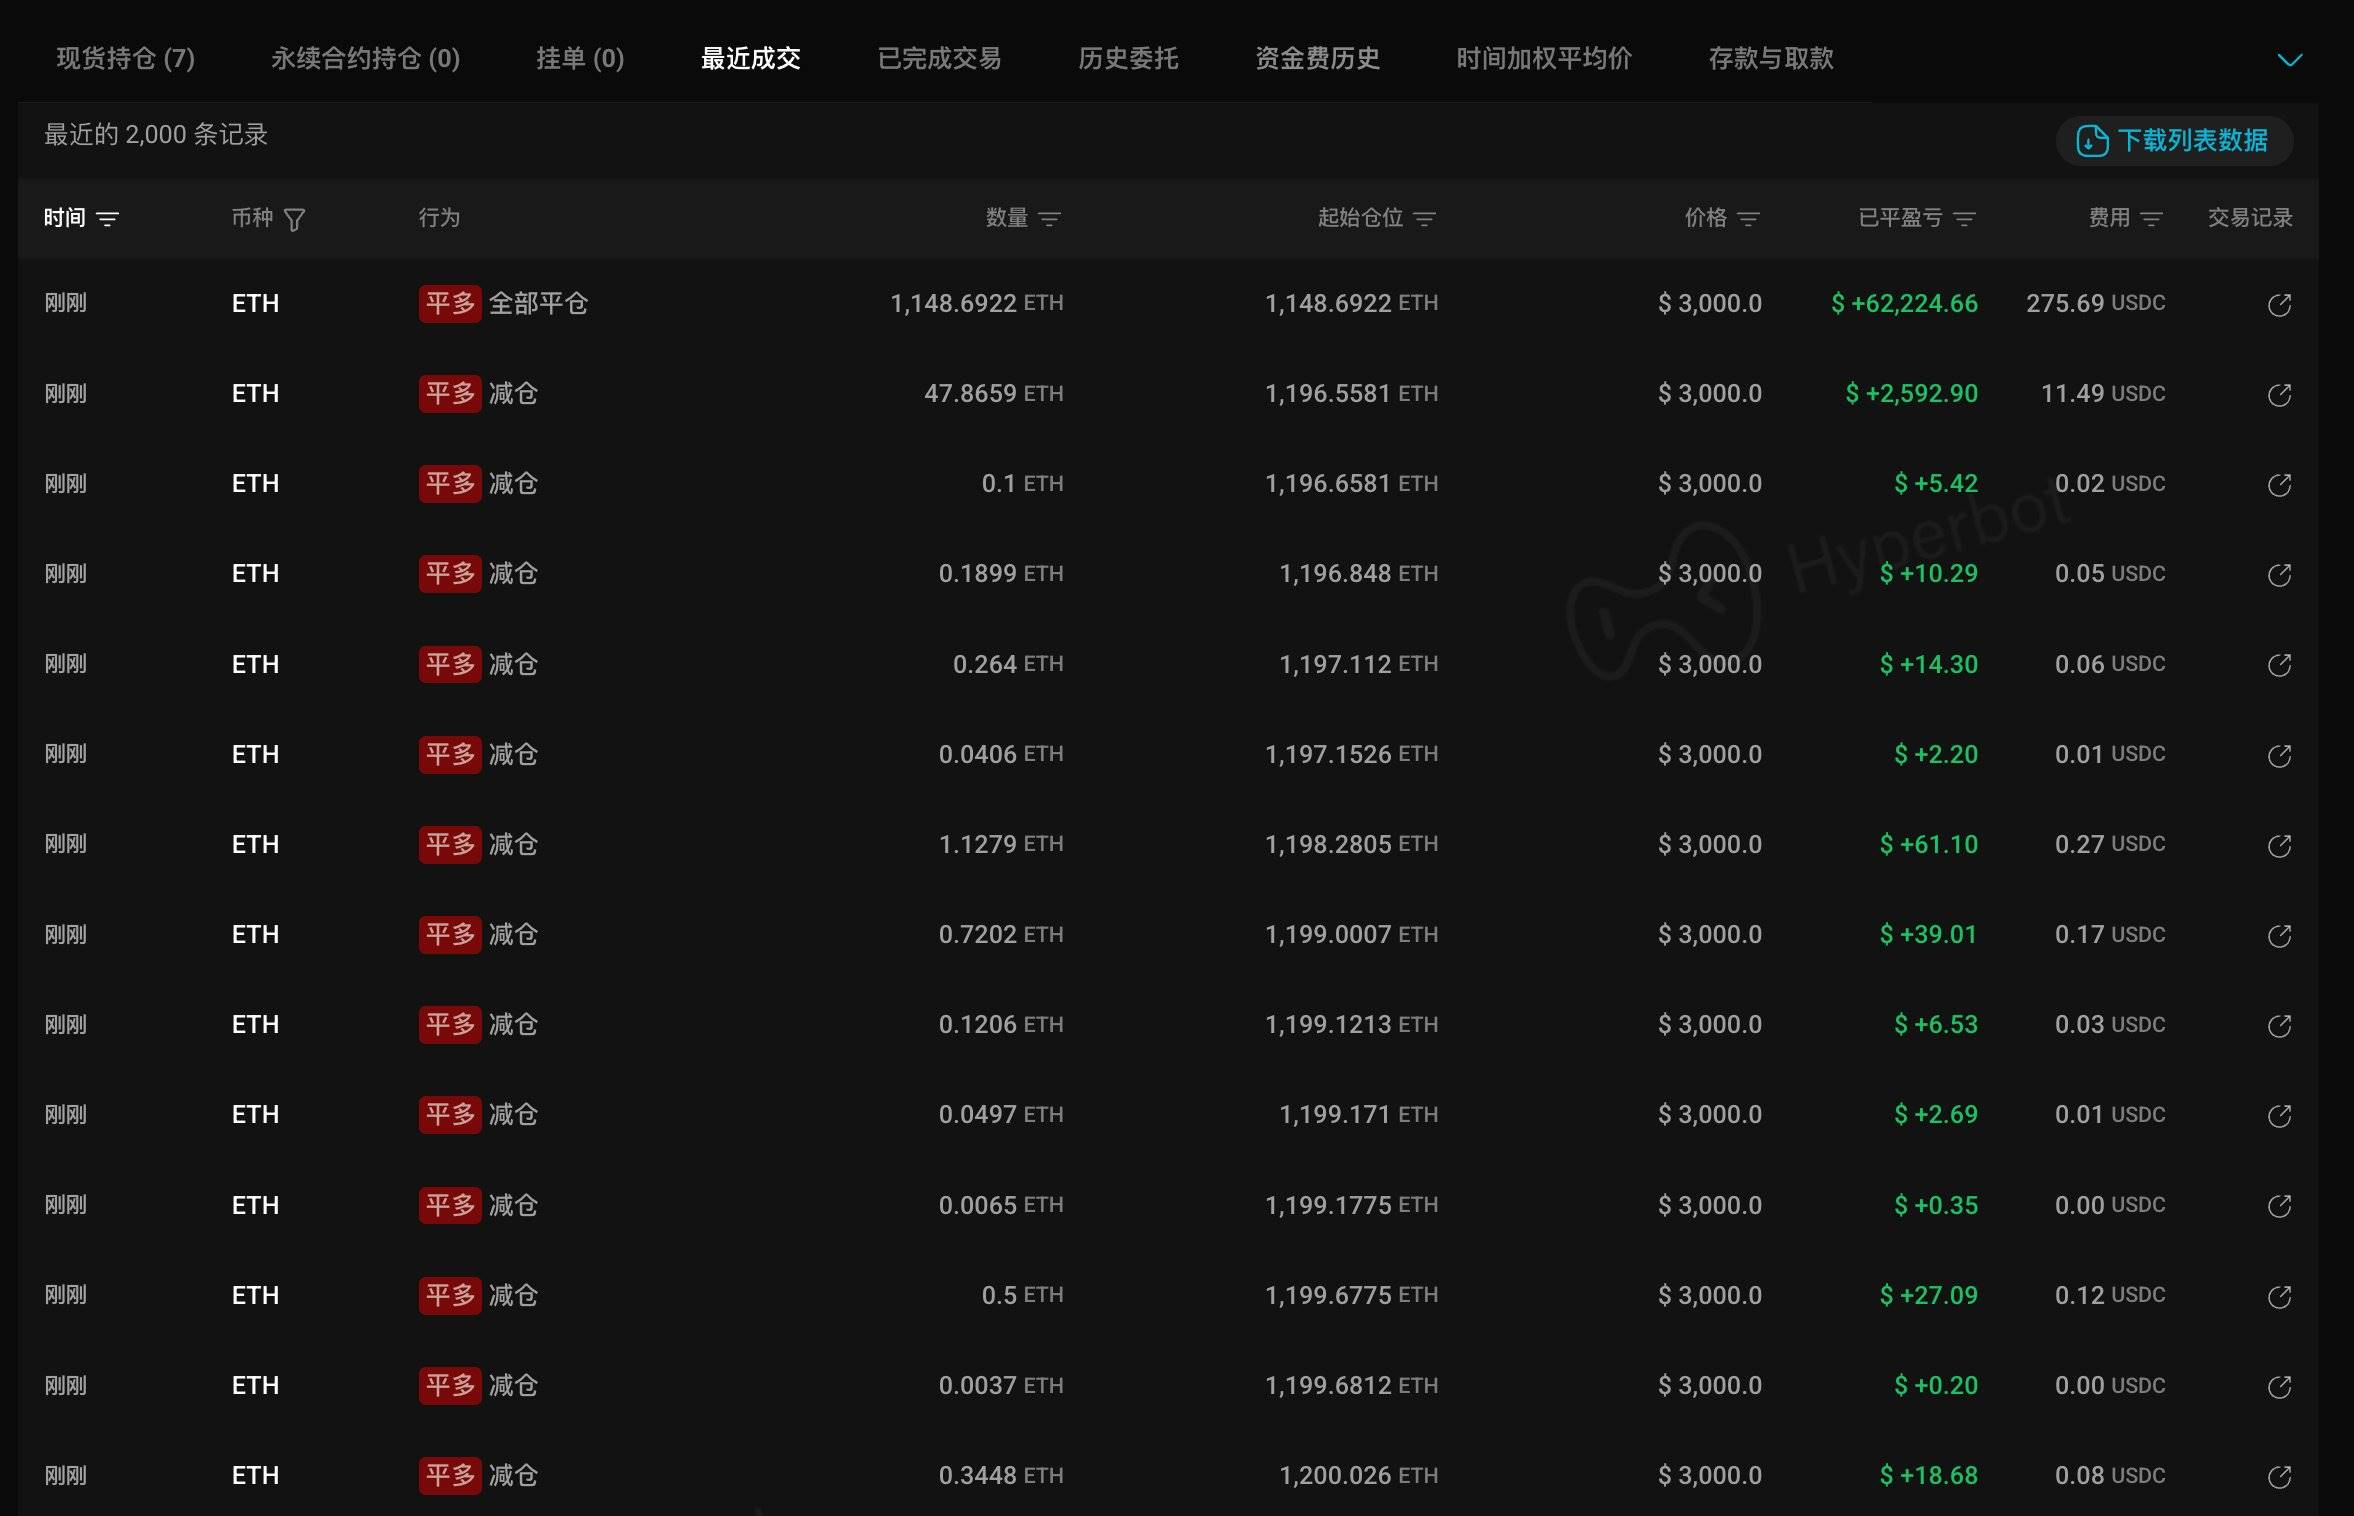Expand the chevron at top right
The height and width of the screenshot is (1516, 2354).
[x=2289, y=60]
